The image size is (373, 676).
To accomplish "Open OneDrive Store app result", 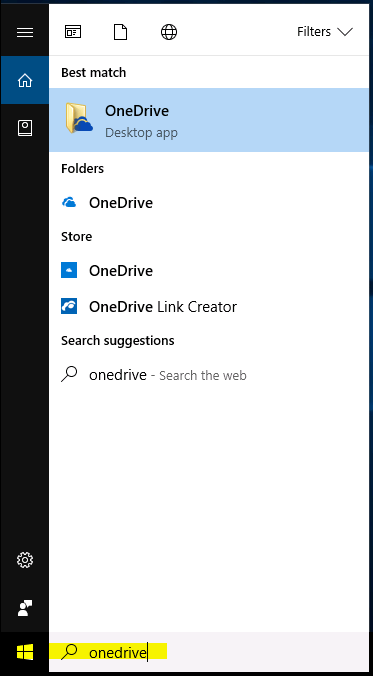I will (209, 271).
